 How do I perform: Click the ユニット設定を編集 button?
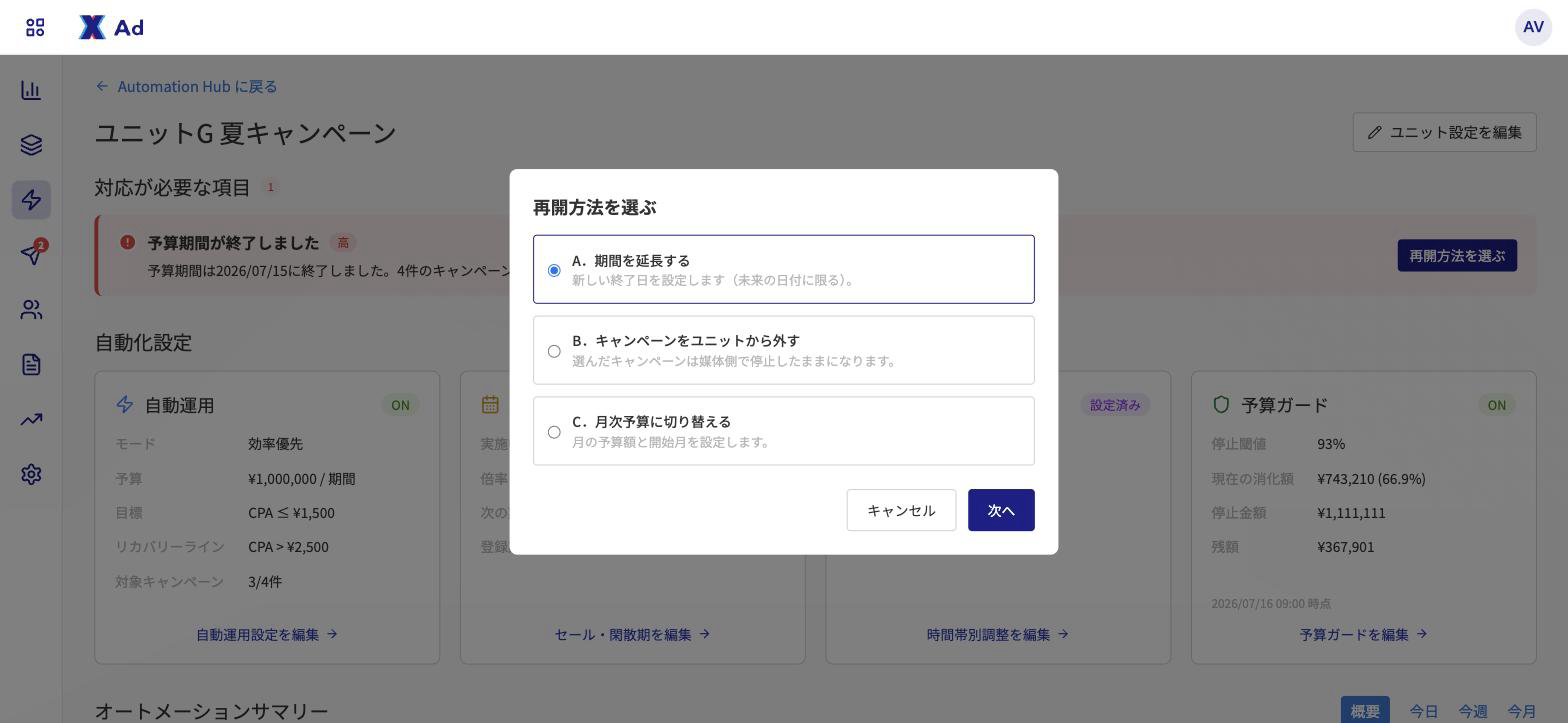pos(1444,132)
